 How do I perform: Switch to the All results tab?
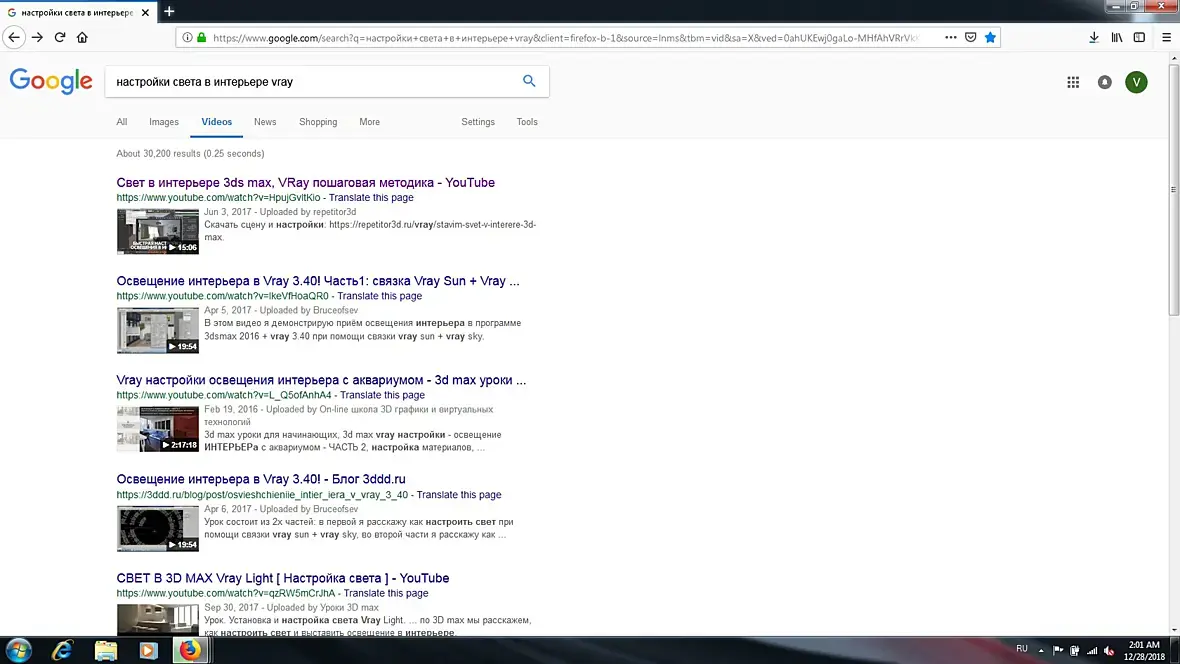[122, 122]
